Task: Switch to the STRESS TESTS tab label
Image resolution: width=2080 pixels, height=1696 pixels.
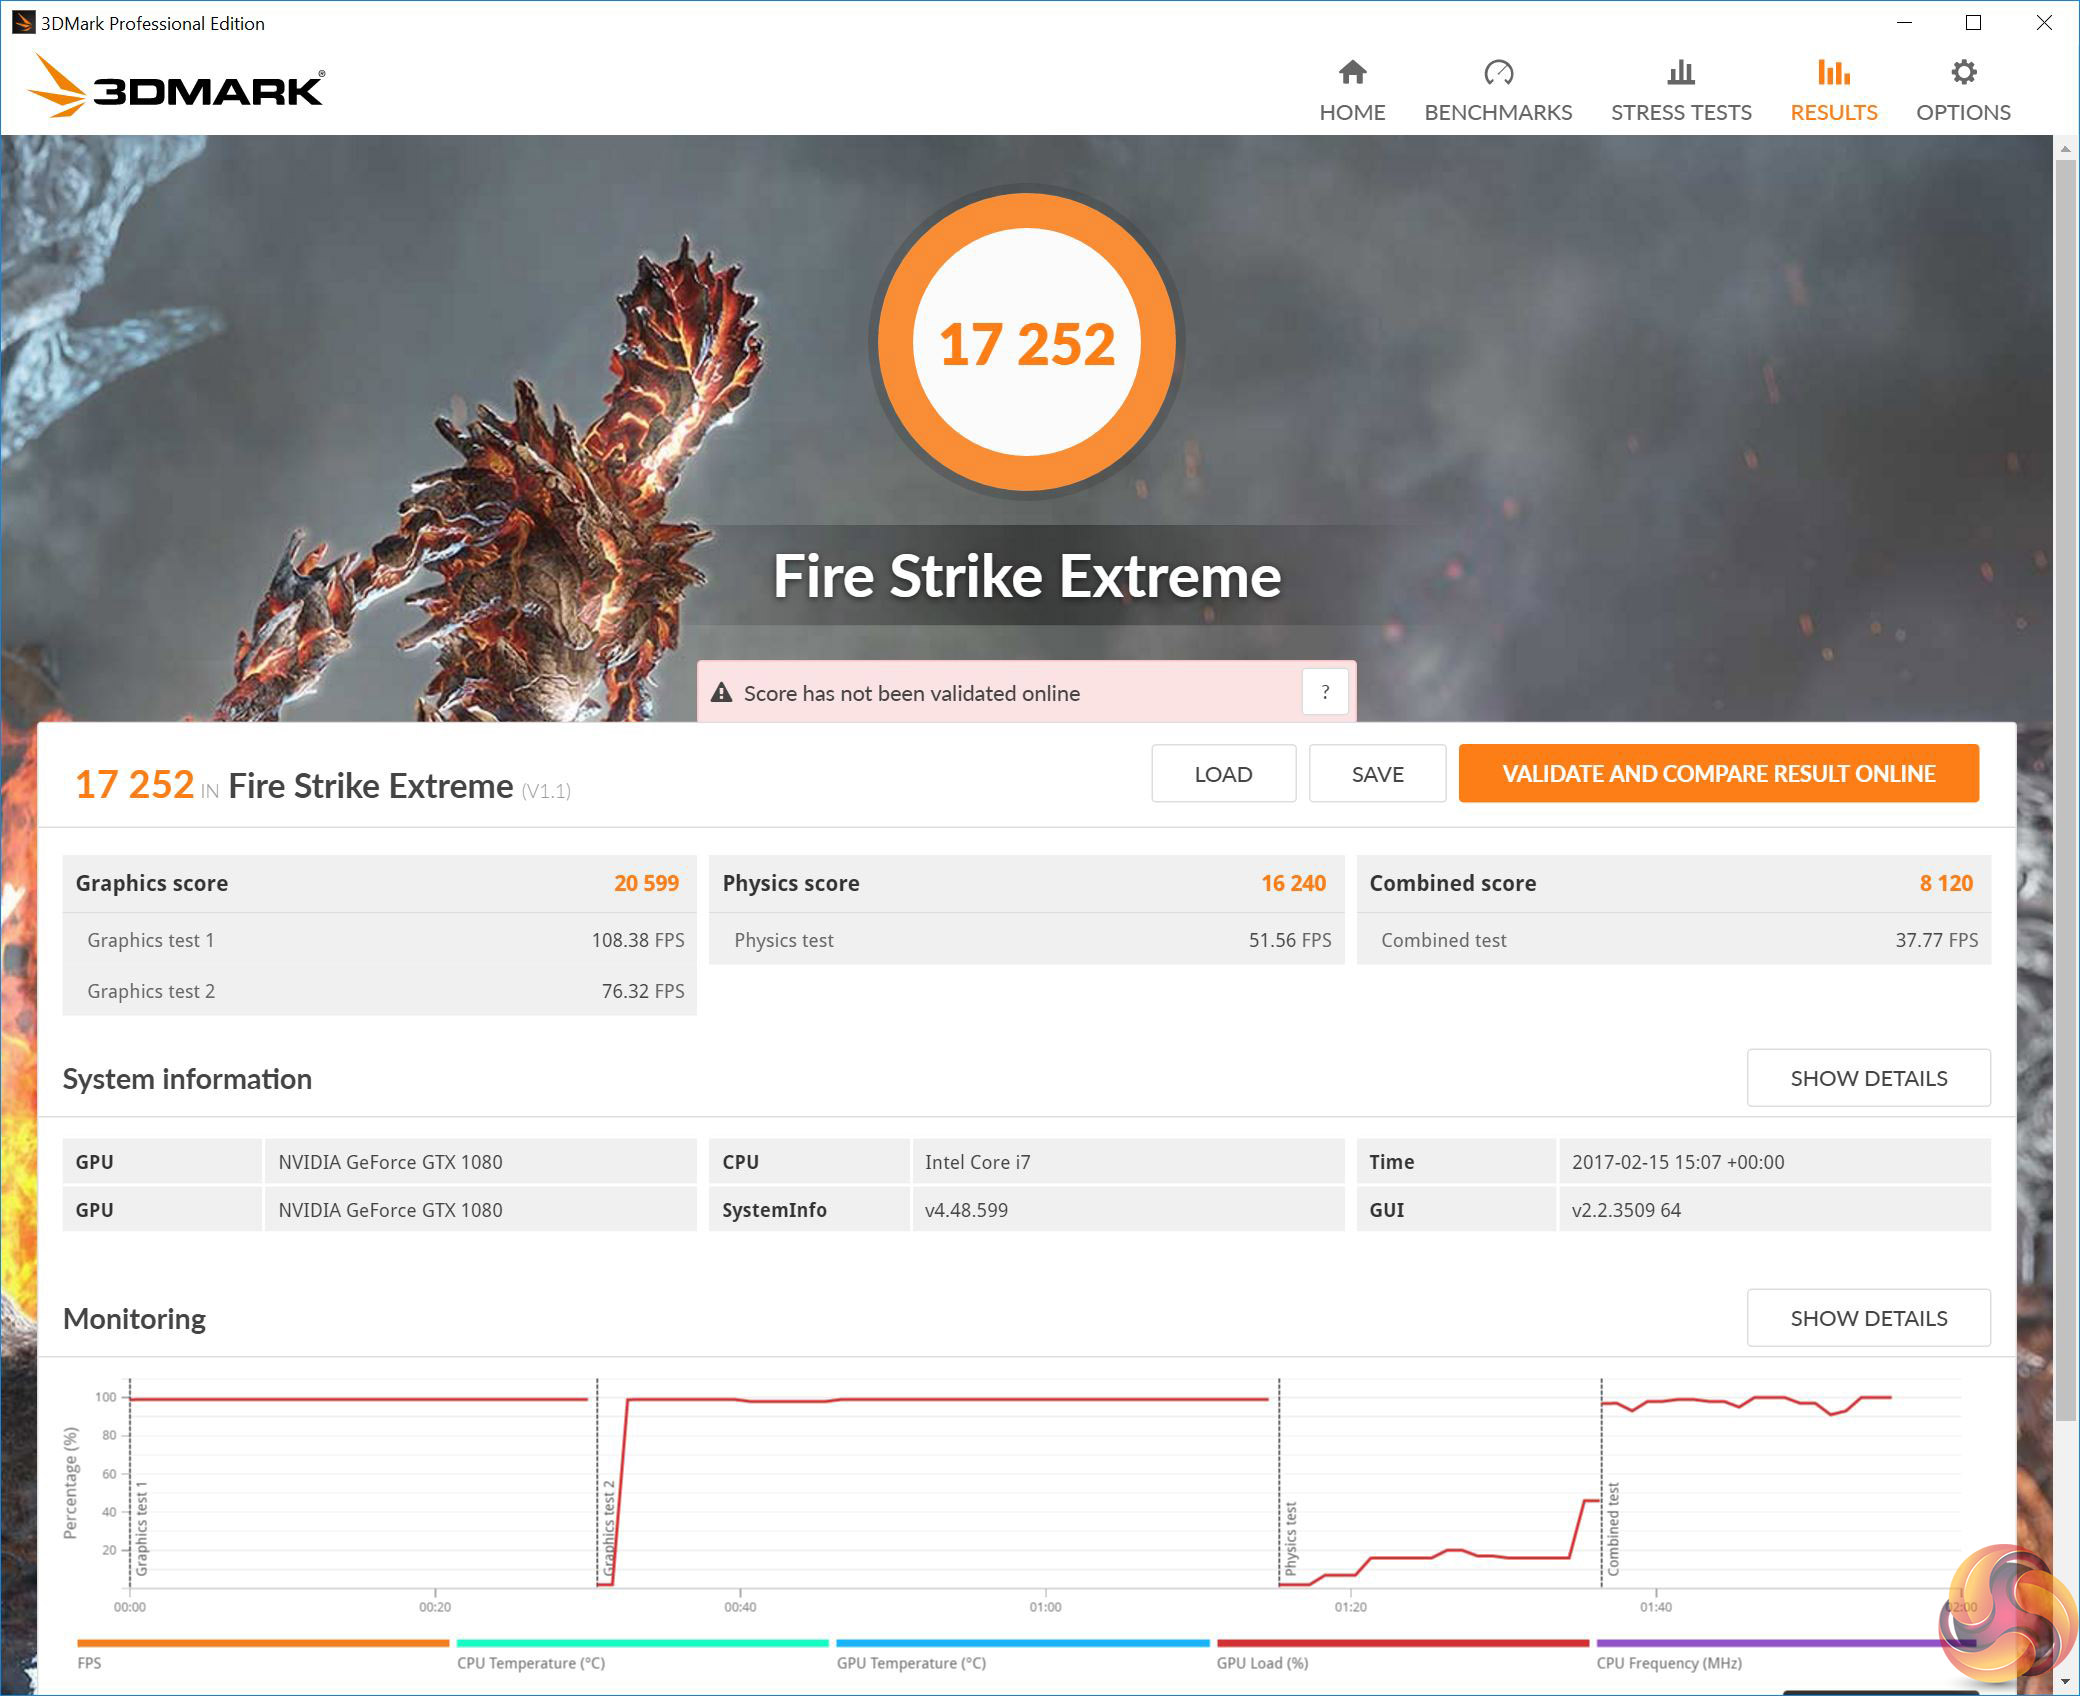Action: point(1681,112)
